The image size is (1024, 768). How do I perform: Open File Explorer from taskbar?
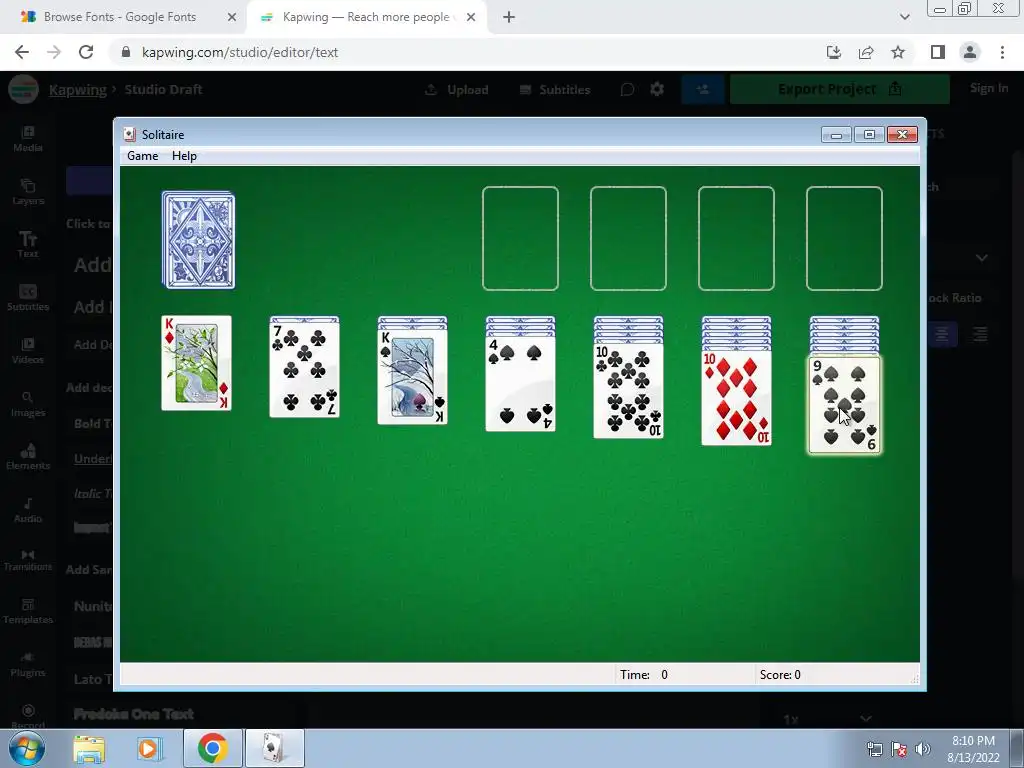pos(89,748)
